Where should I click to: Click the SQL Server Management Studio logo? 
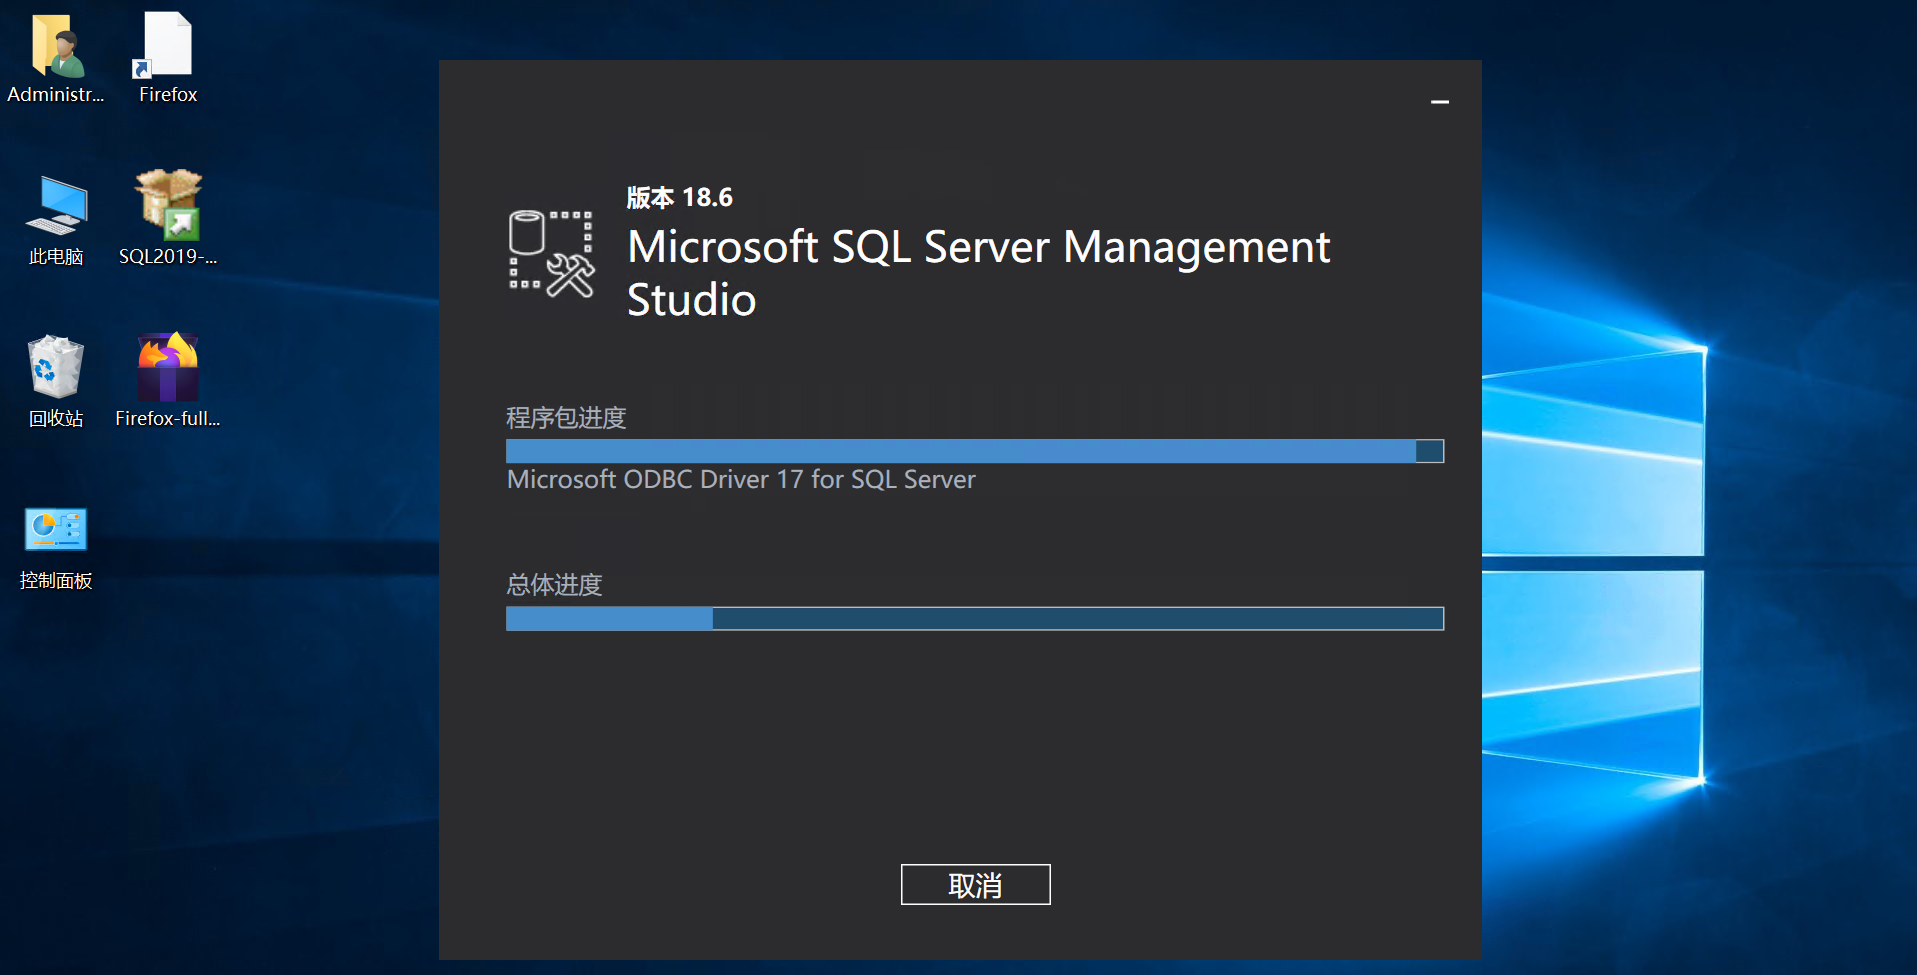[551, 254]
